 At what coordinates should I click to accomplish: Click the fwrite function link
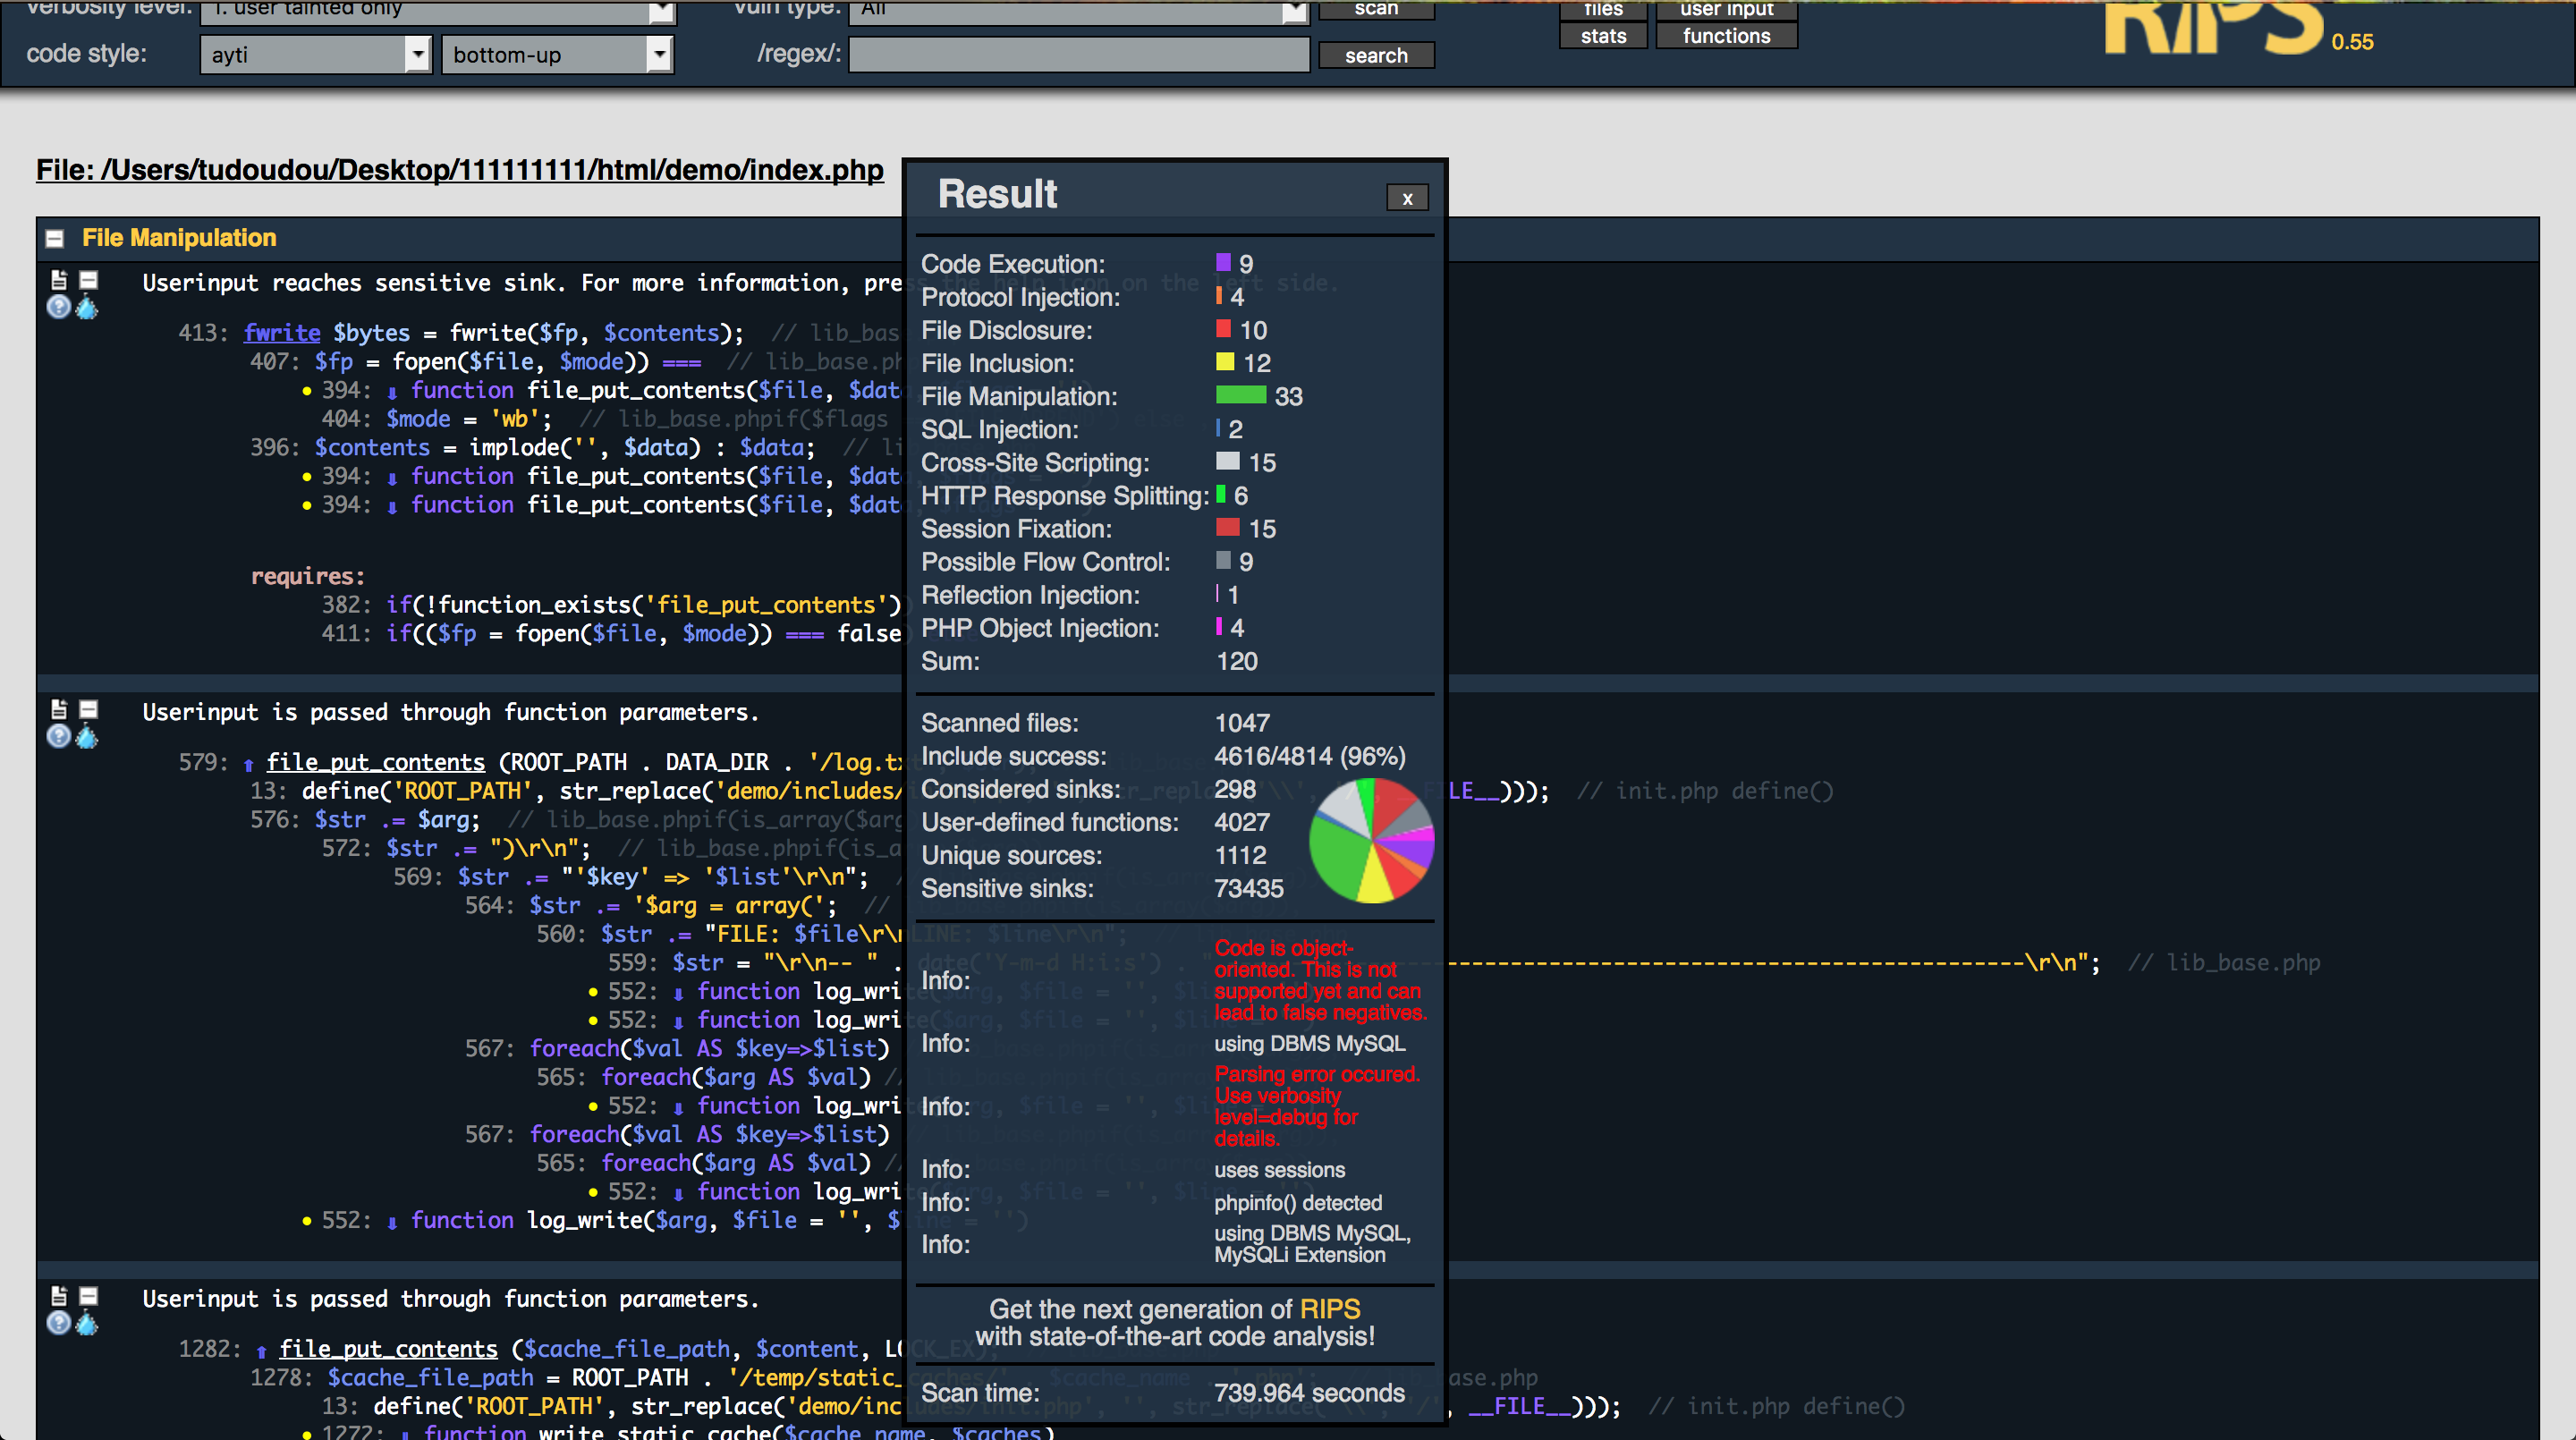pyautogui.click(x=282, y=333)
